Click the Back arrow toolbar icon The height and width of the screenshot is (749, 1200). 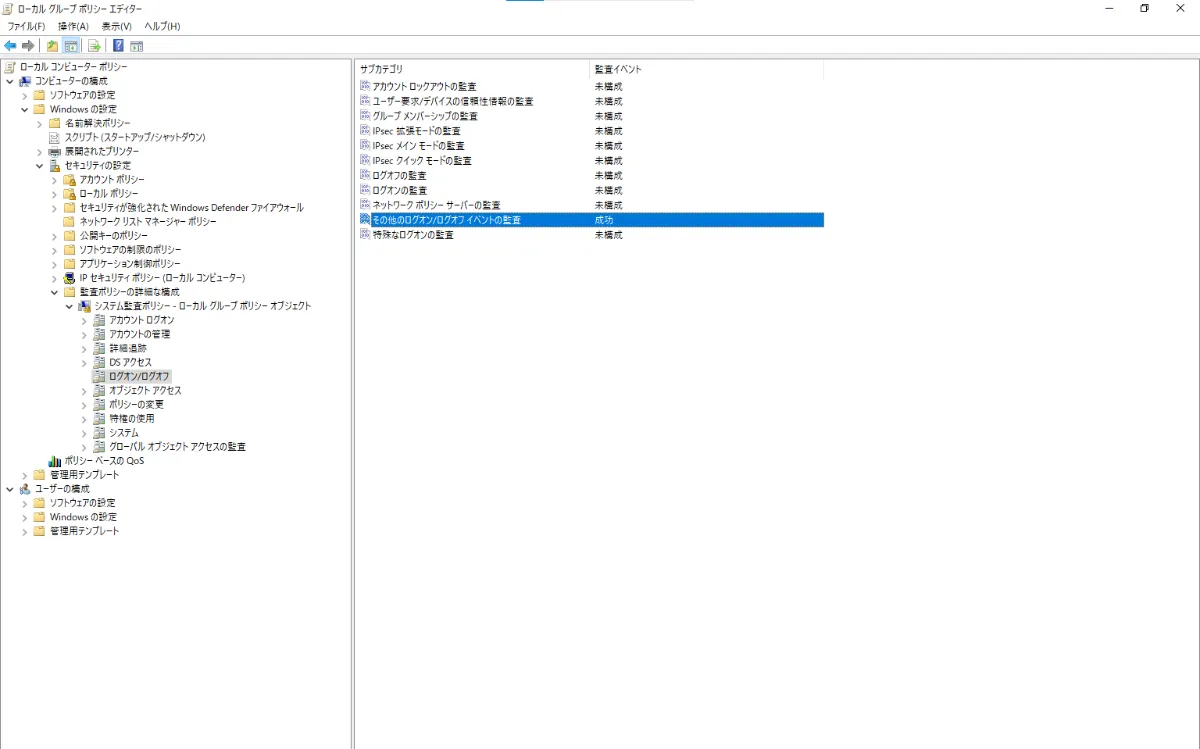point(10,45)
